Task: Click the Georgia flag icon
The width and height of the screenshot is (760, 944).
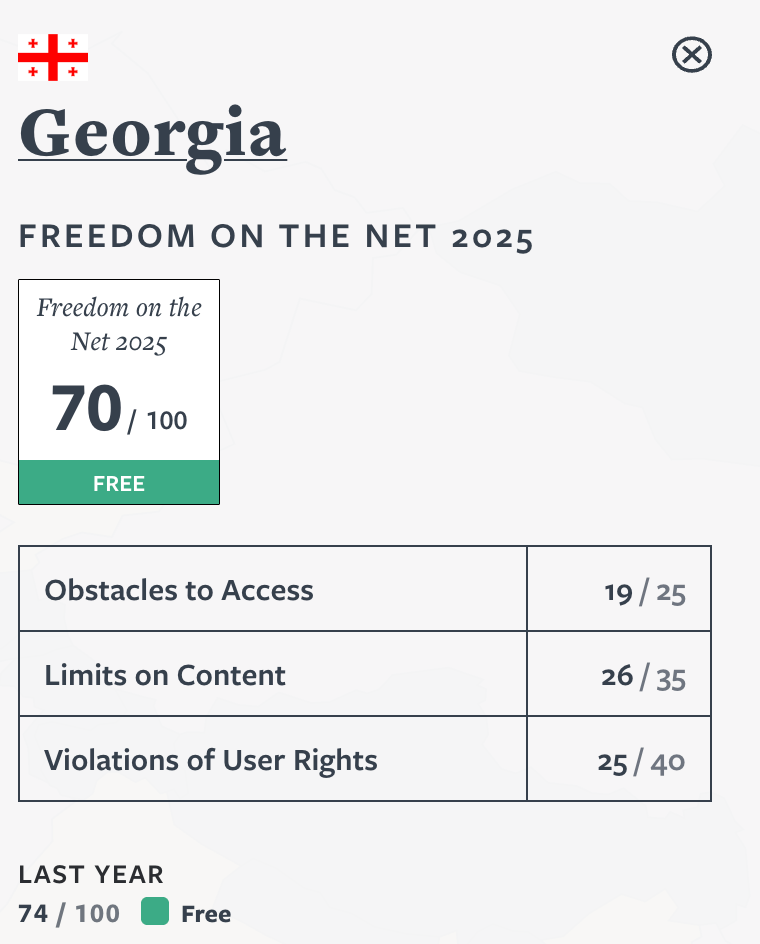Action: (x=53, y=57)
